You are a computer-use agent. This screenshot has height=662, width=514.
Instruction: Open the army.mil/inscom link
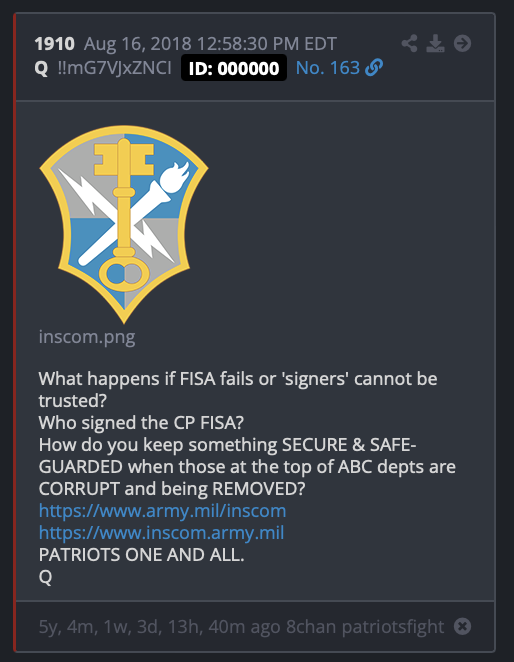[x=163, y=511]
